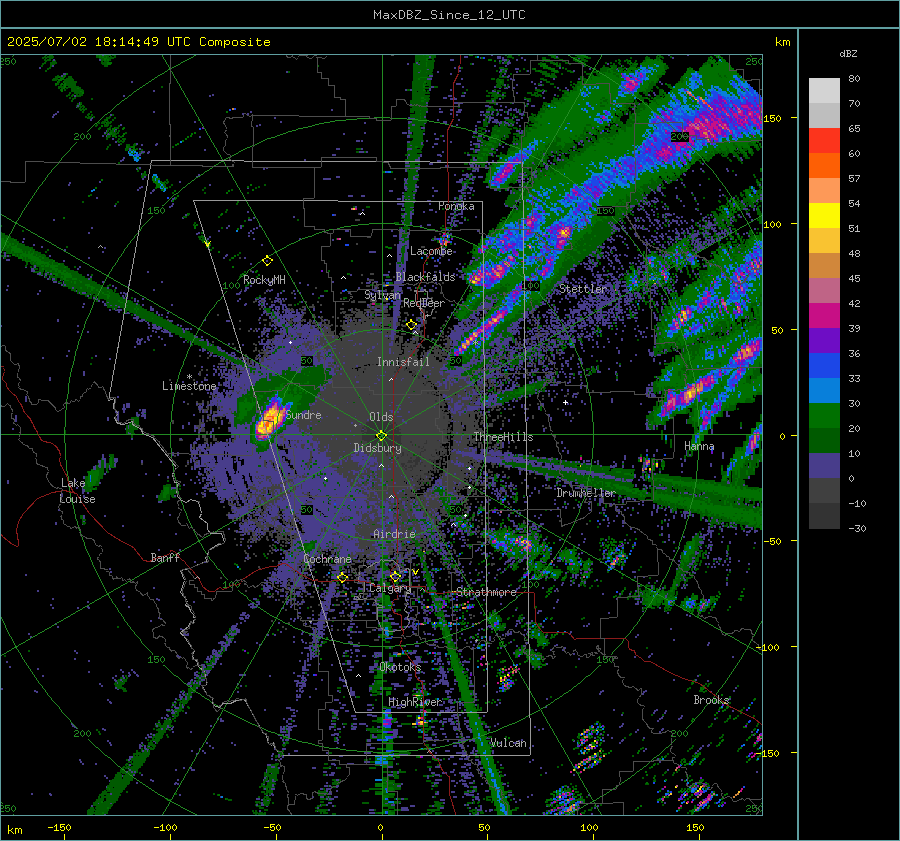Click the Didsbury city label

click(x=377, y=448)
